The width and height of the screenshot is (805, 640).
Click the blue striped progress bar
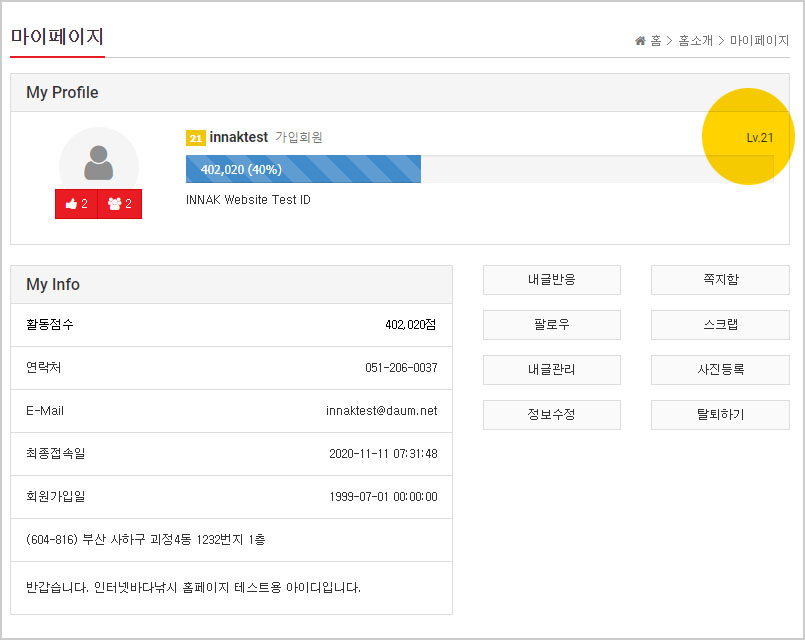(303, 169)
